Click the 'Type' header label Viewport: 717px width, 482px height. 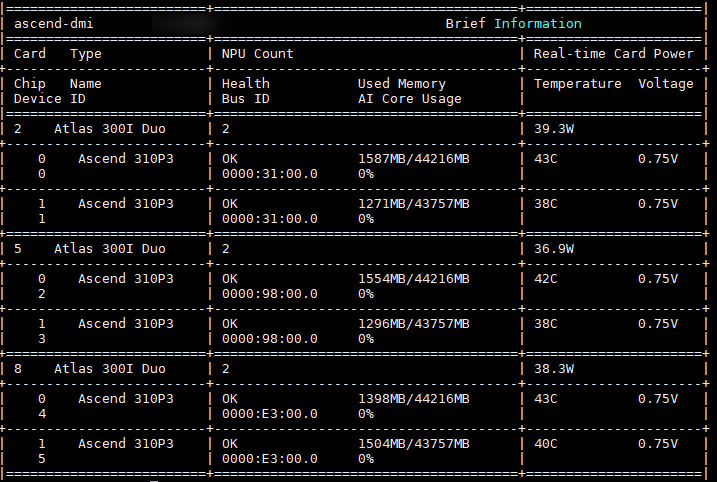86,54
